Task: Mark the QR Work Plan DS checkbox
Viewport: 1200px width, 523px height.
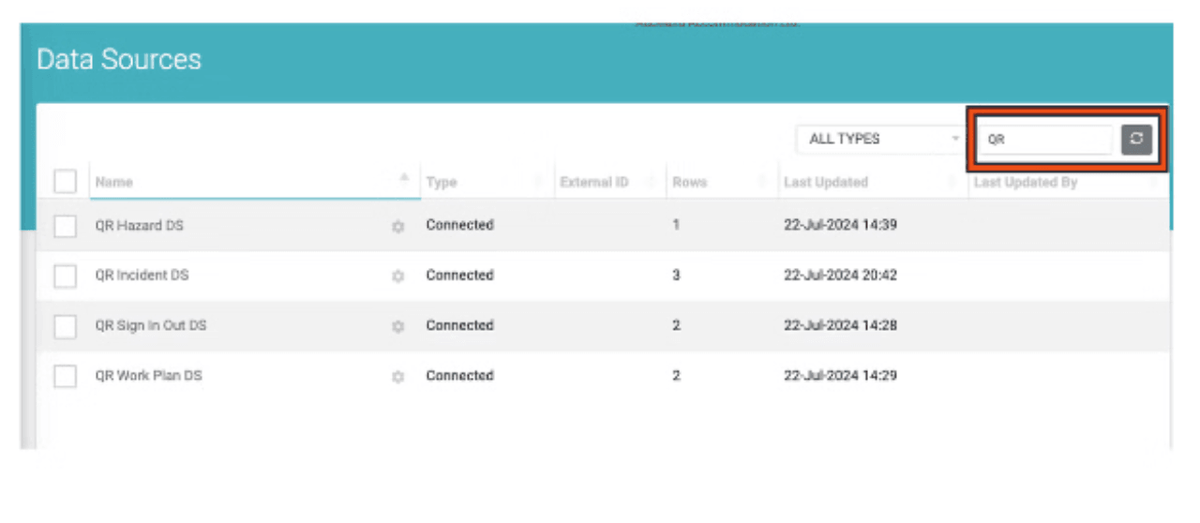Action: tap(65, 377)
